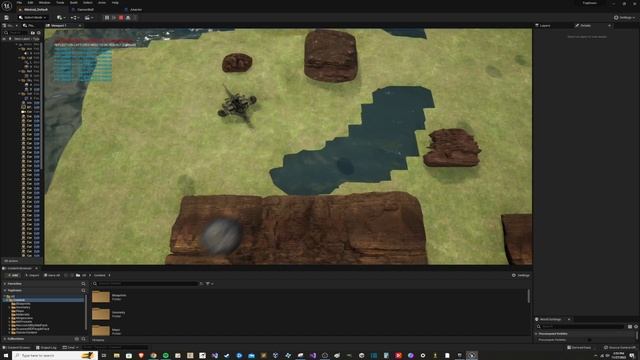Screen dimensions: 640x360
Task: Open Content Browser Settings on the right
Action: pyautogui.click(x=521, y=275)
